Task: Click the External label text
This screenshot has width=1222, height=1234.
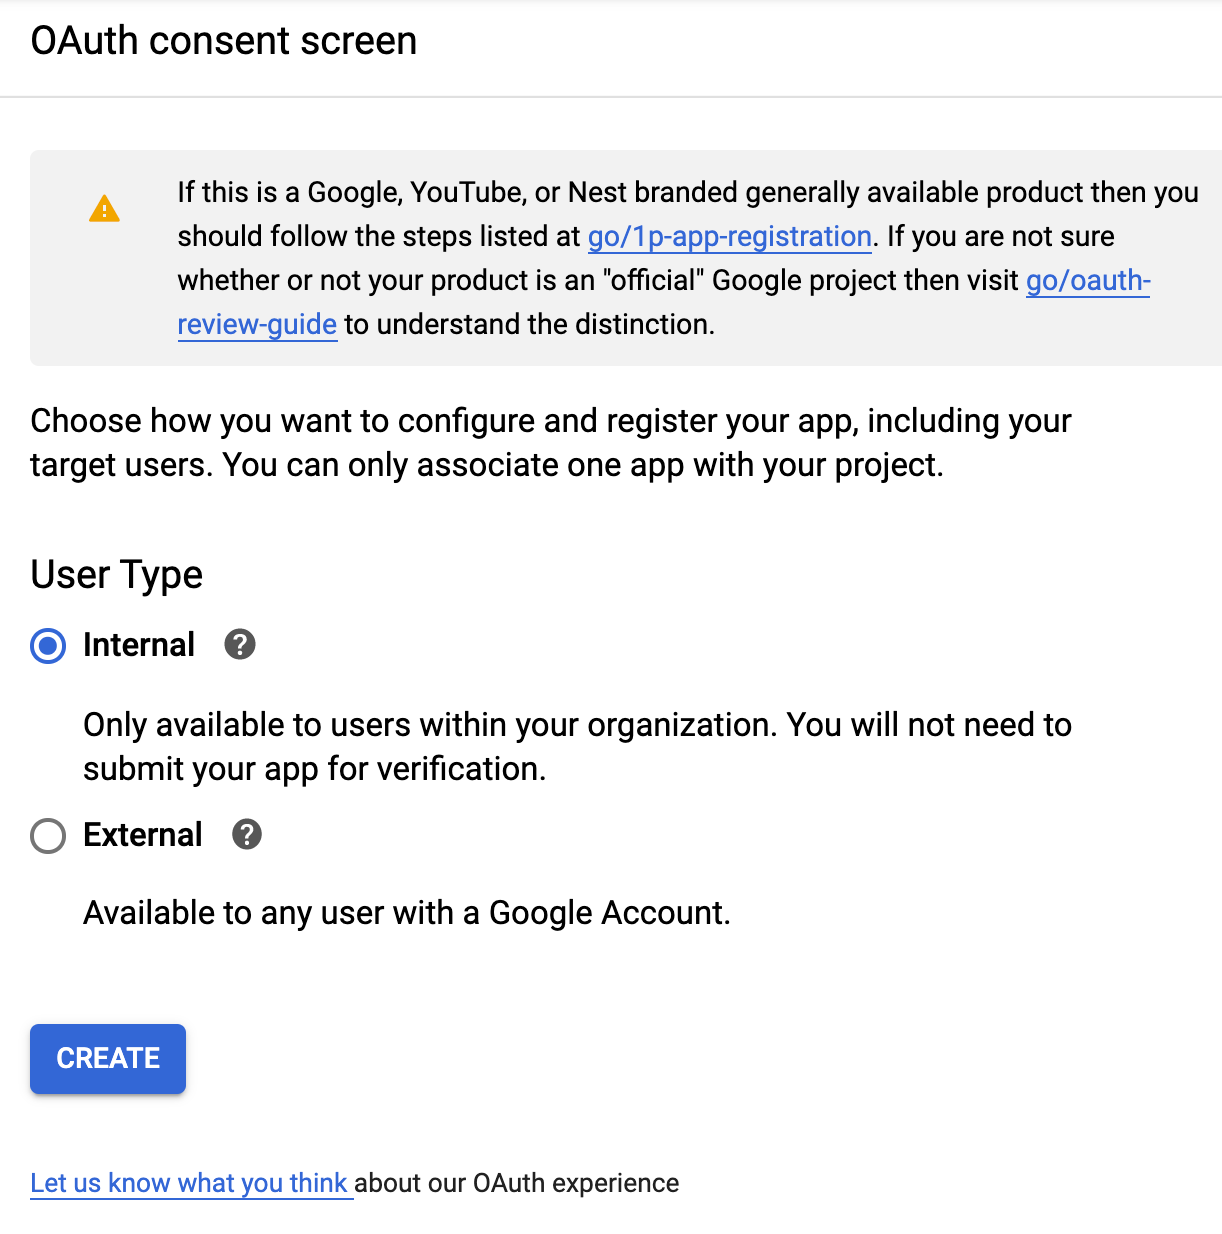Action: point(143,835)
